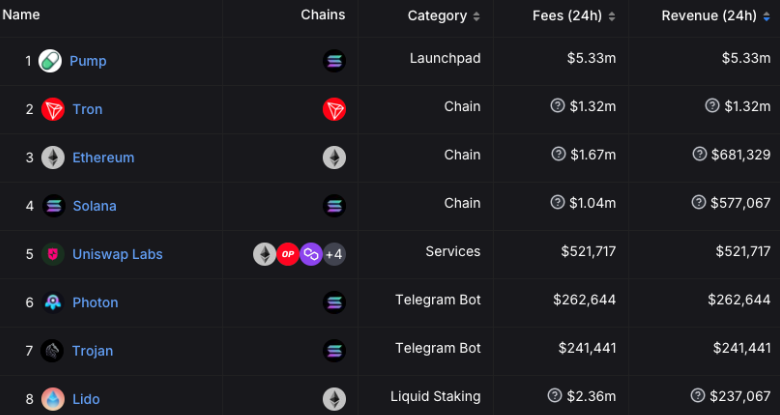This screenshot has height=415, width=780.
Task: Click the Uniswap Labs shield logo
Action: point(53,254)
